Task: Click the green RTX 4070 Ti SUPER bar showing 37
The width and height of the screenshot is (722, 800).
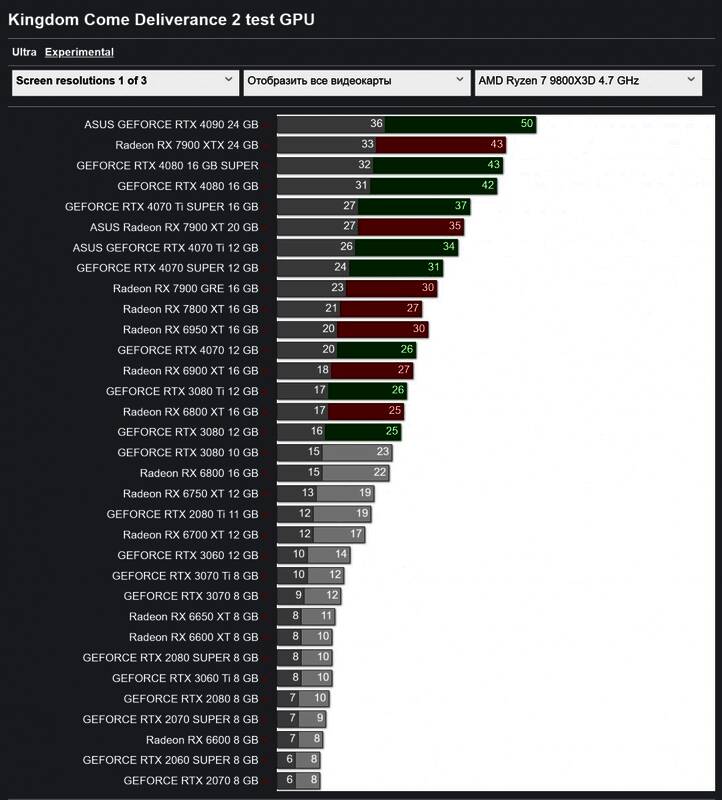Action: (414, 206)
